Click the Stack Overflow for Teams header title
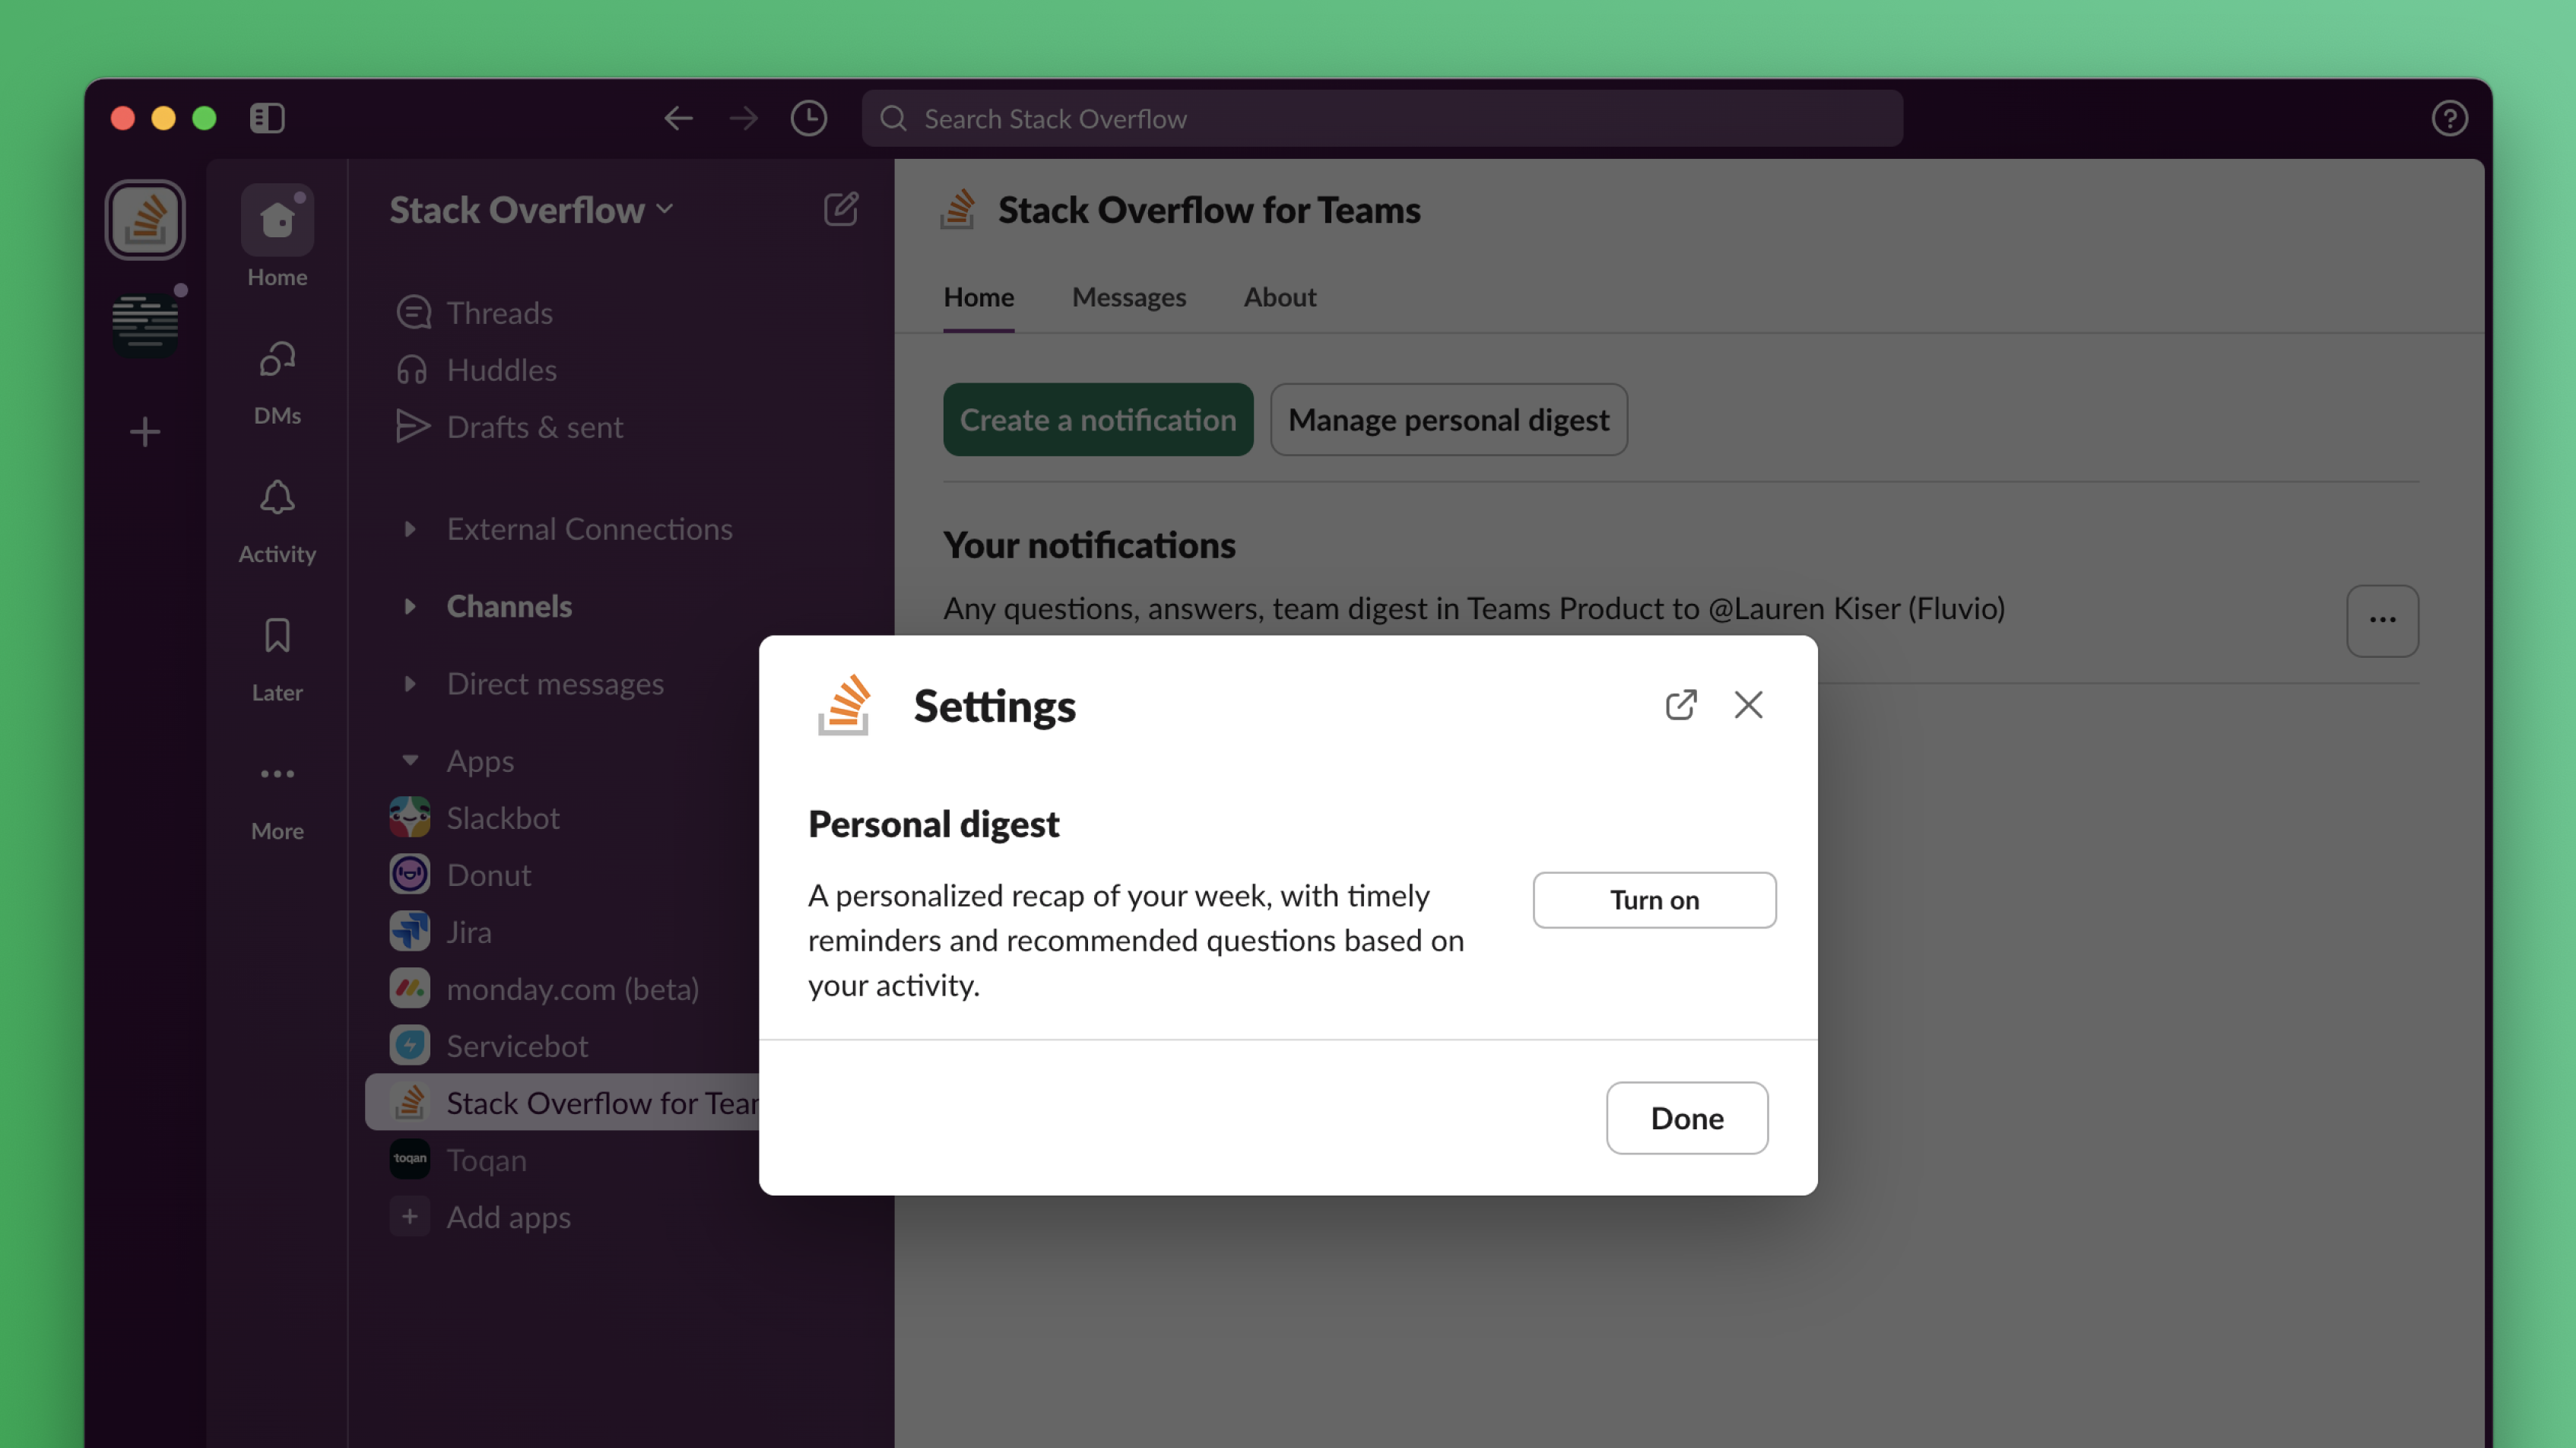The image size is (2576, 1448). 1208,209
